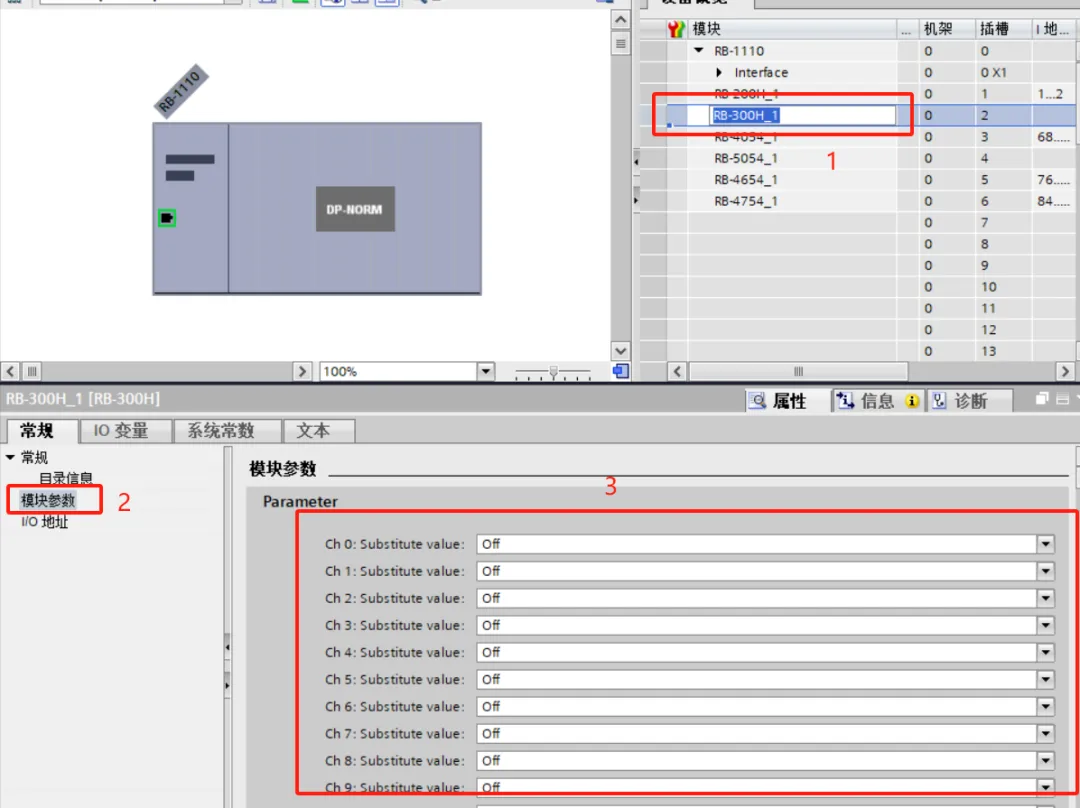Open the overview navigation icon beside the zoom slider
Viewport: 1080px width, 808px height.
[x=621, y=371]
